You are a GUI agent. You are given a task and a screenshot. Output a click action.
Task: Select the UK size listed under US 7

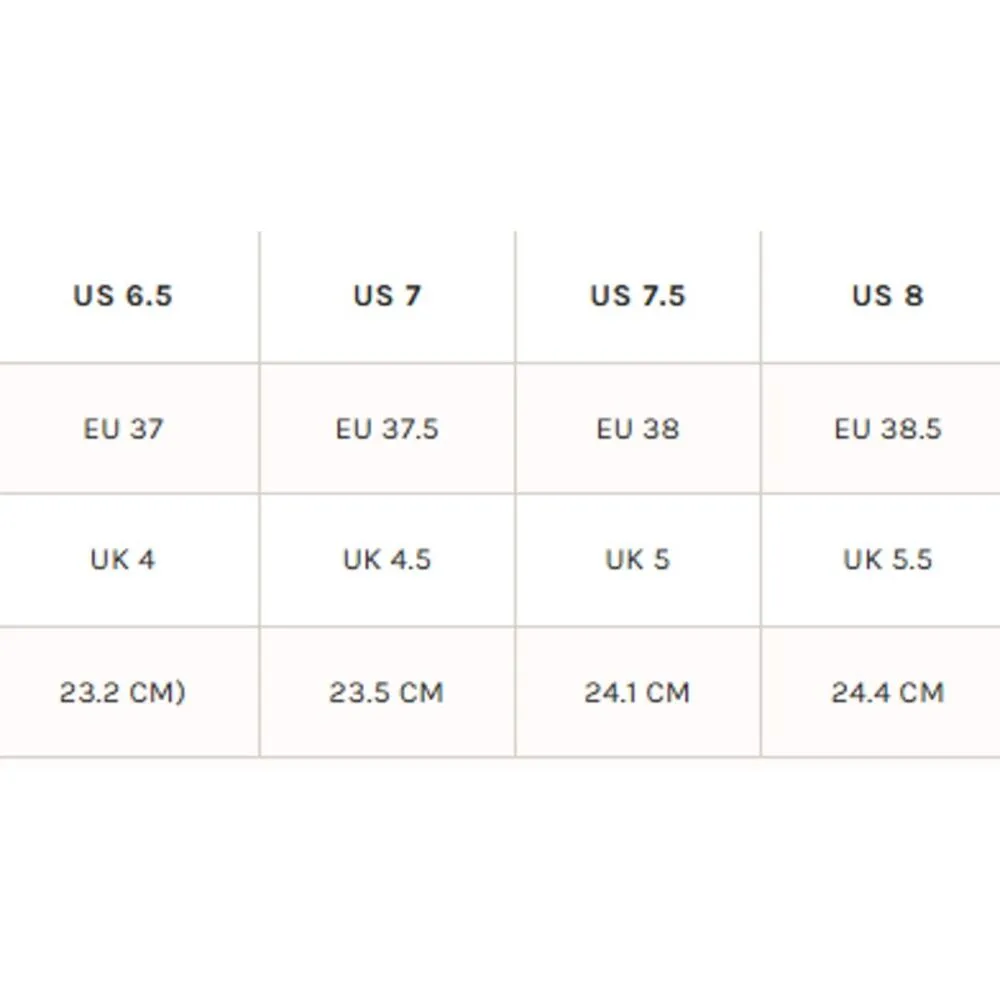387,559
